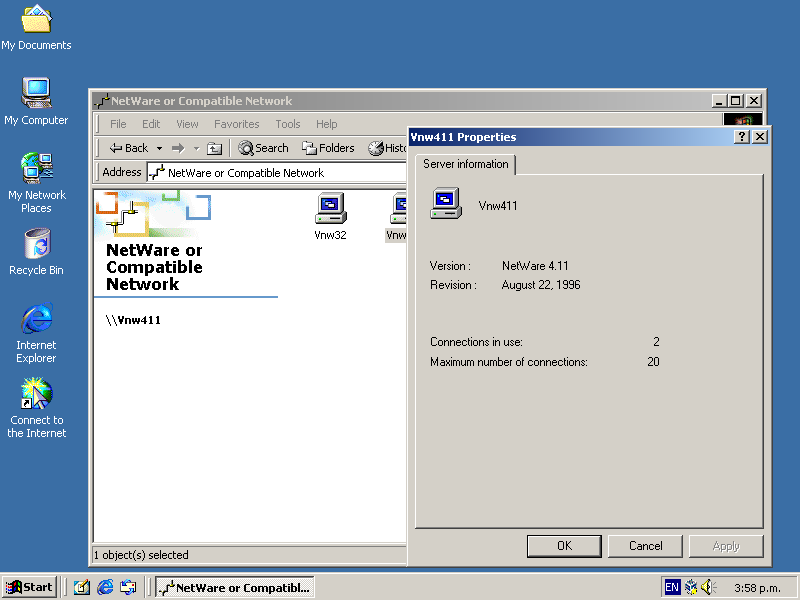Click the Back toolbar button
This screenshot has height=600, width=800.
(x=129, y=148)
